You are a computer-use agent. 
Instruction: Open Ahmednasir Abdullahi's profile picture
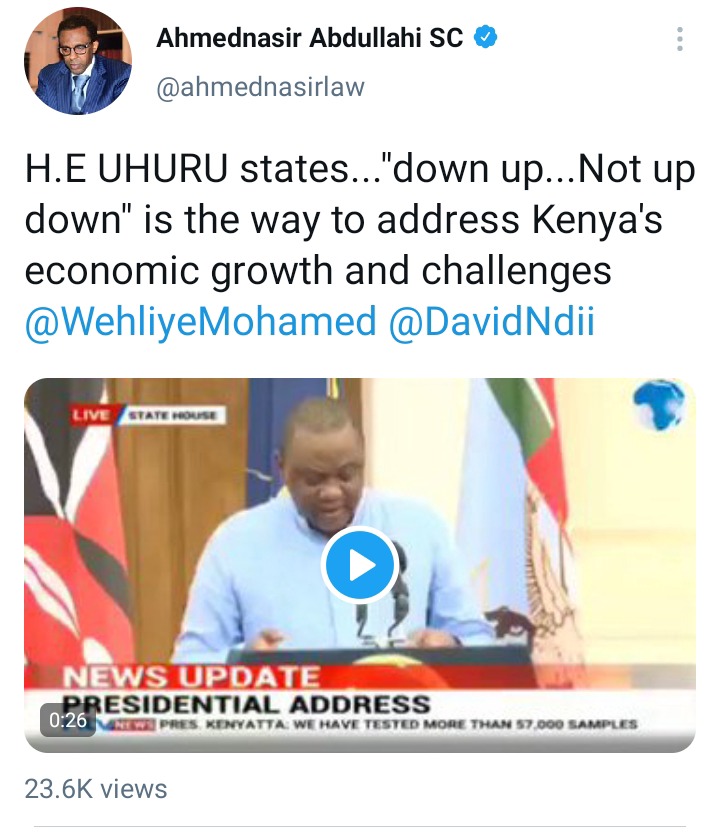click(x=77, y=60)
